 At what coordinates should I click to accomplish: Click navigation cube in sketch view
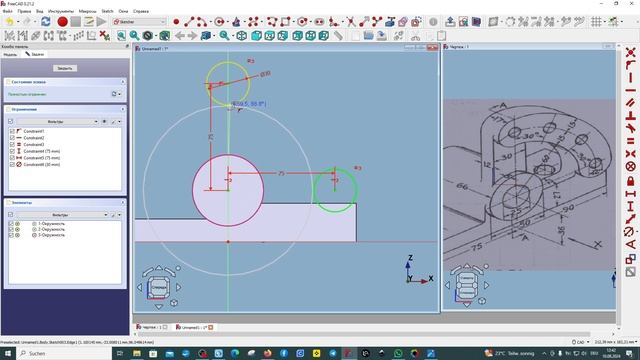[x=159, y=287]
